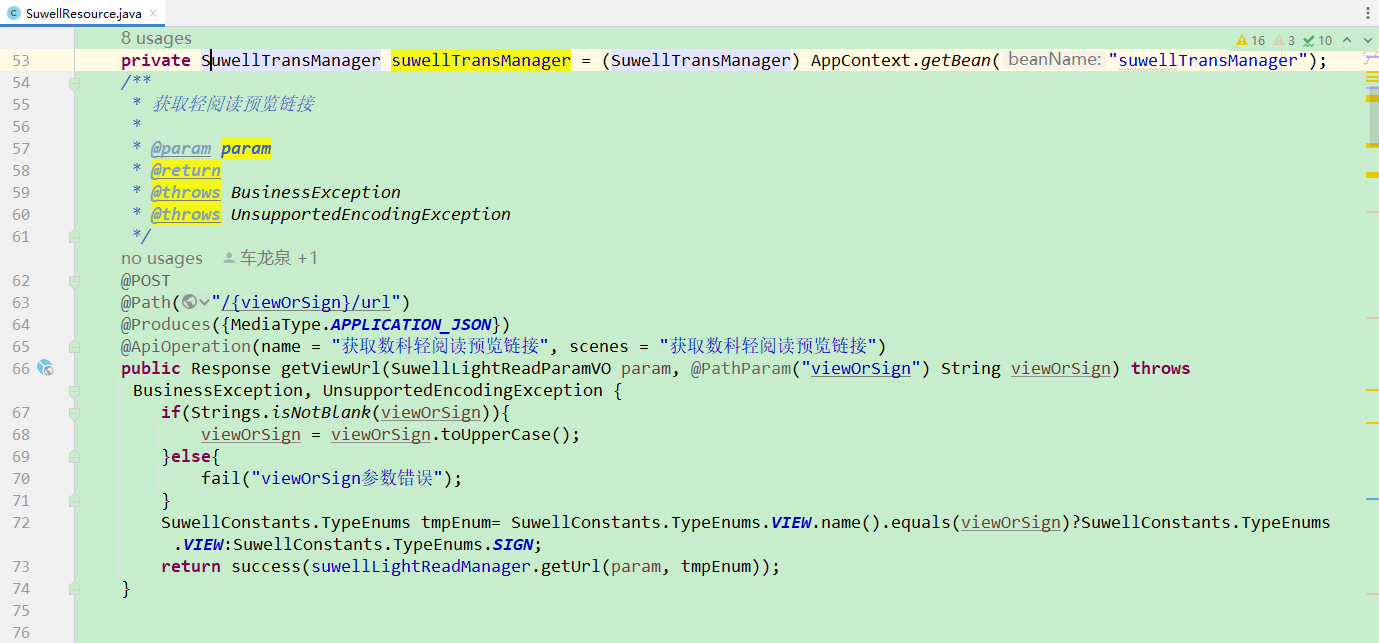This screenshot has height=643, width=1379.
Task: Click the web endpoint gutter icon on line 66
Action: (x=45, y=368)
